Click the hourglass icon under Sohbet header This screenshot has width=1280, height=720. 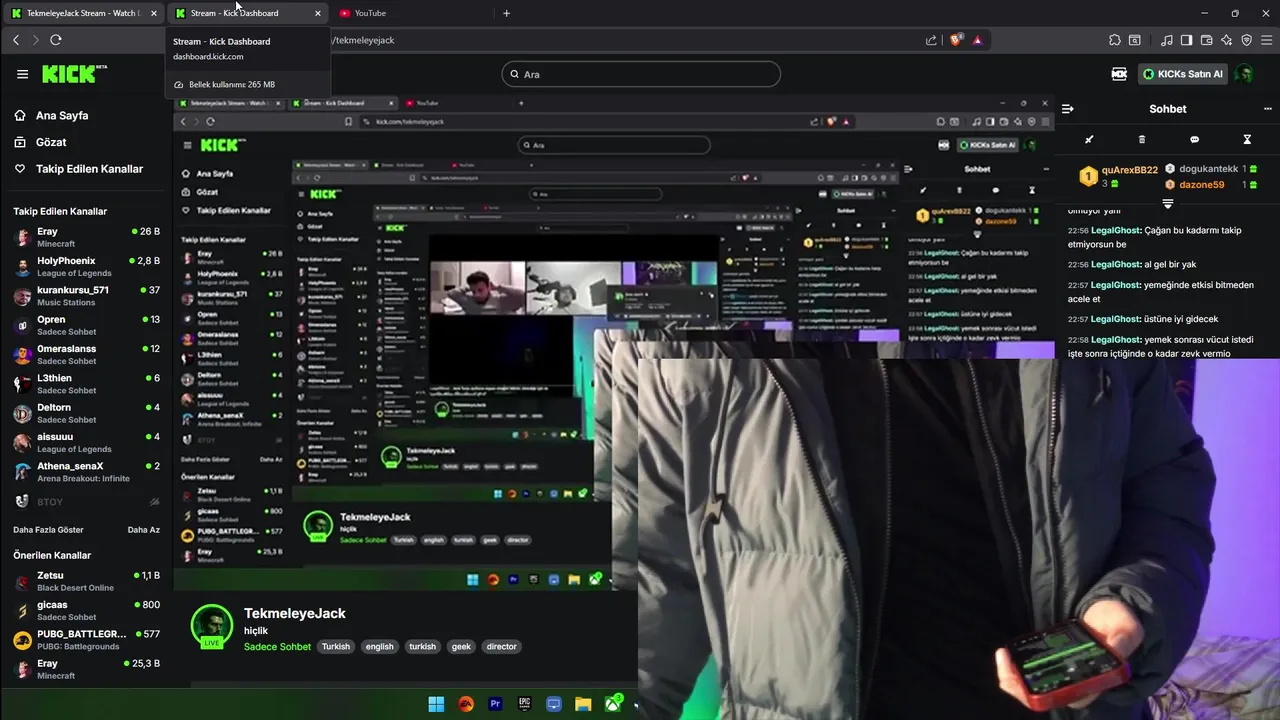(1247, 139)
